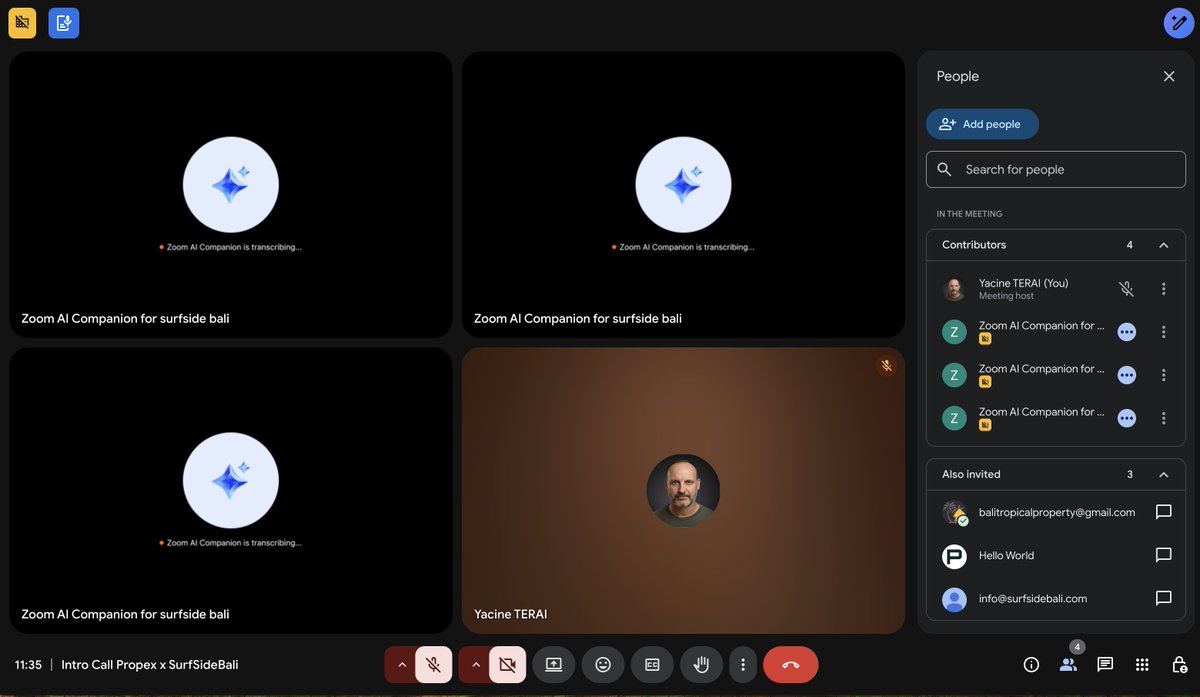Screen dimensions: 1200x697
Task: Select the Hello World invitee name
Action: (1006, 555)
